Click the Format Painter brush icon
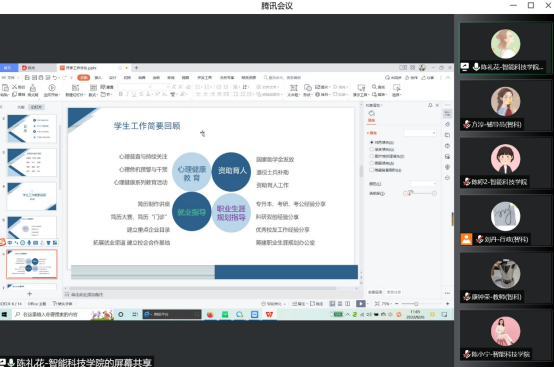Viewport: 554px width, 367px height. click(33, 88)
